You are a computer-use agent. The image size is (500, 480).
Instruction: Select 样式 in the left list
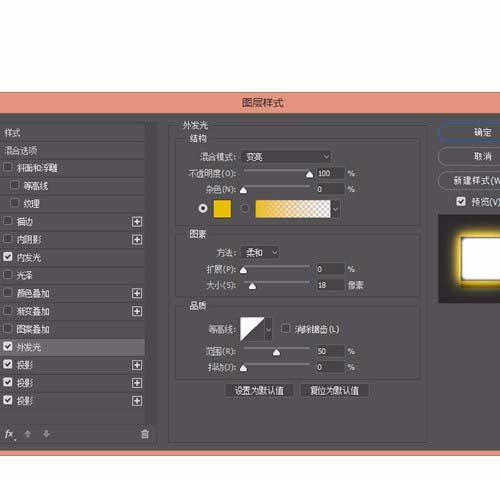pyautogui.click(x=72, y=133)
